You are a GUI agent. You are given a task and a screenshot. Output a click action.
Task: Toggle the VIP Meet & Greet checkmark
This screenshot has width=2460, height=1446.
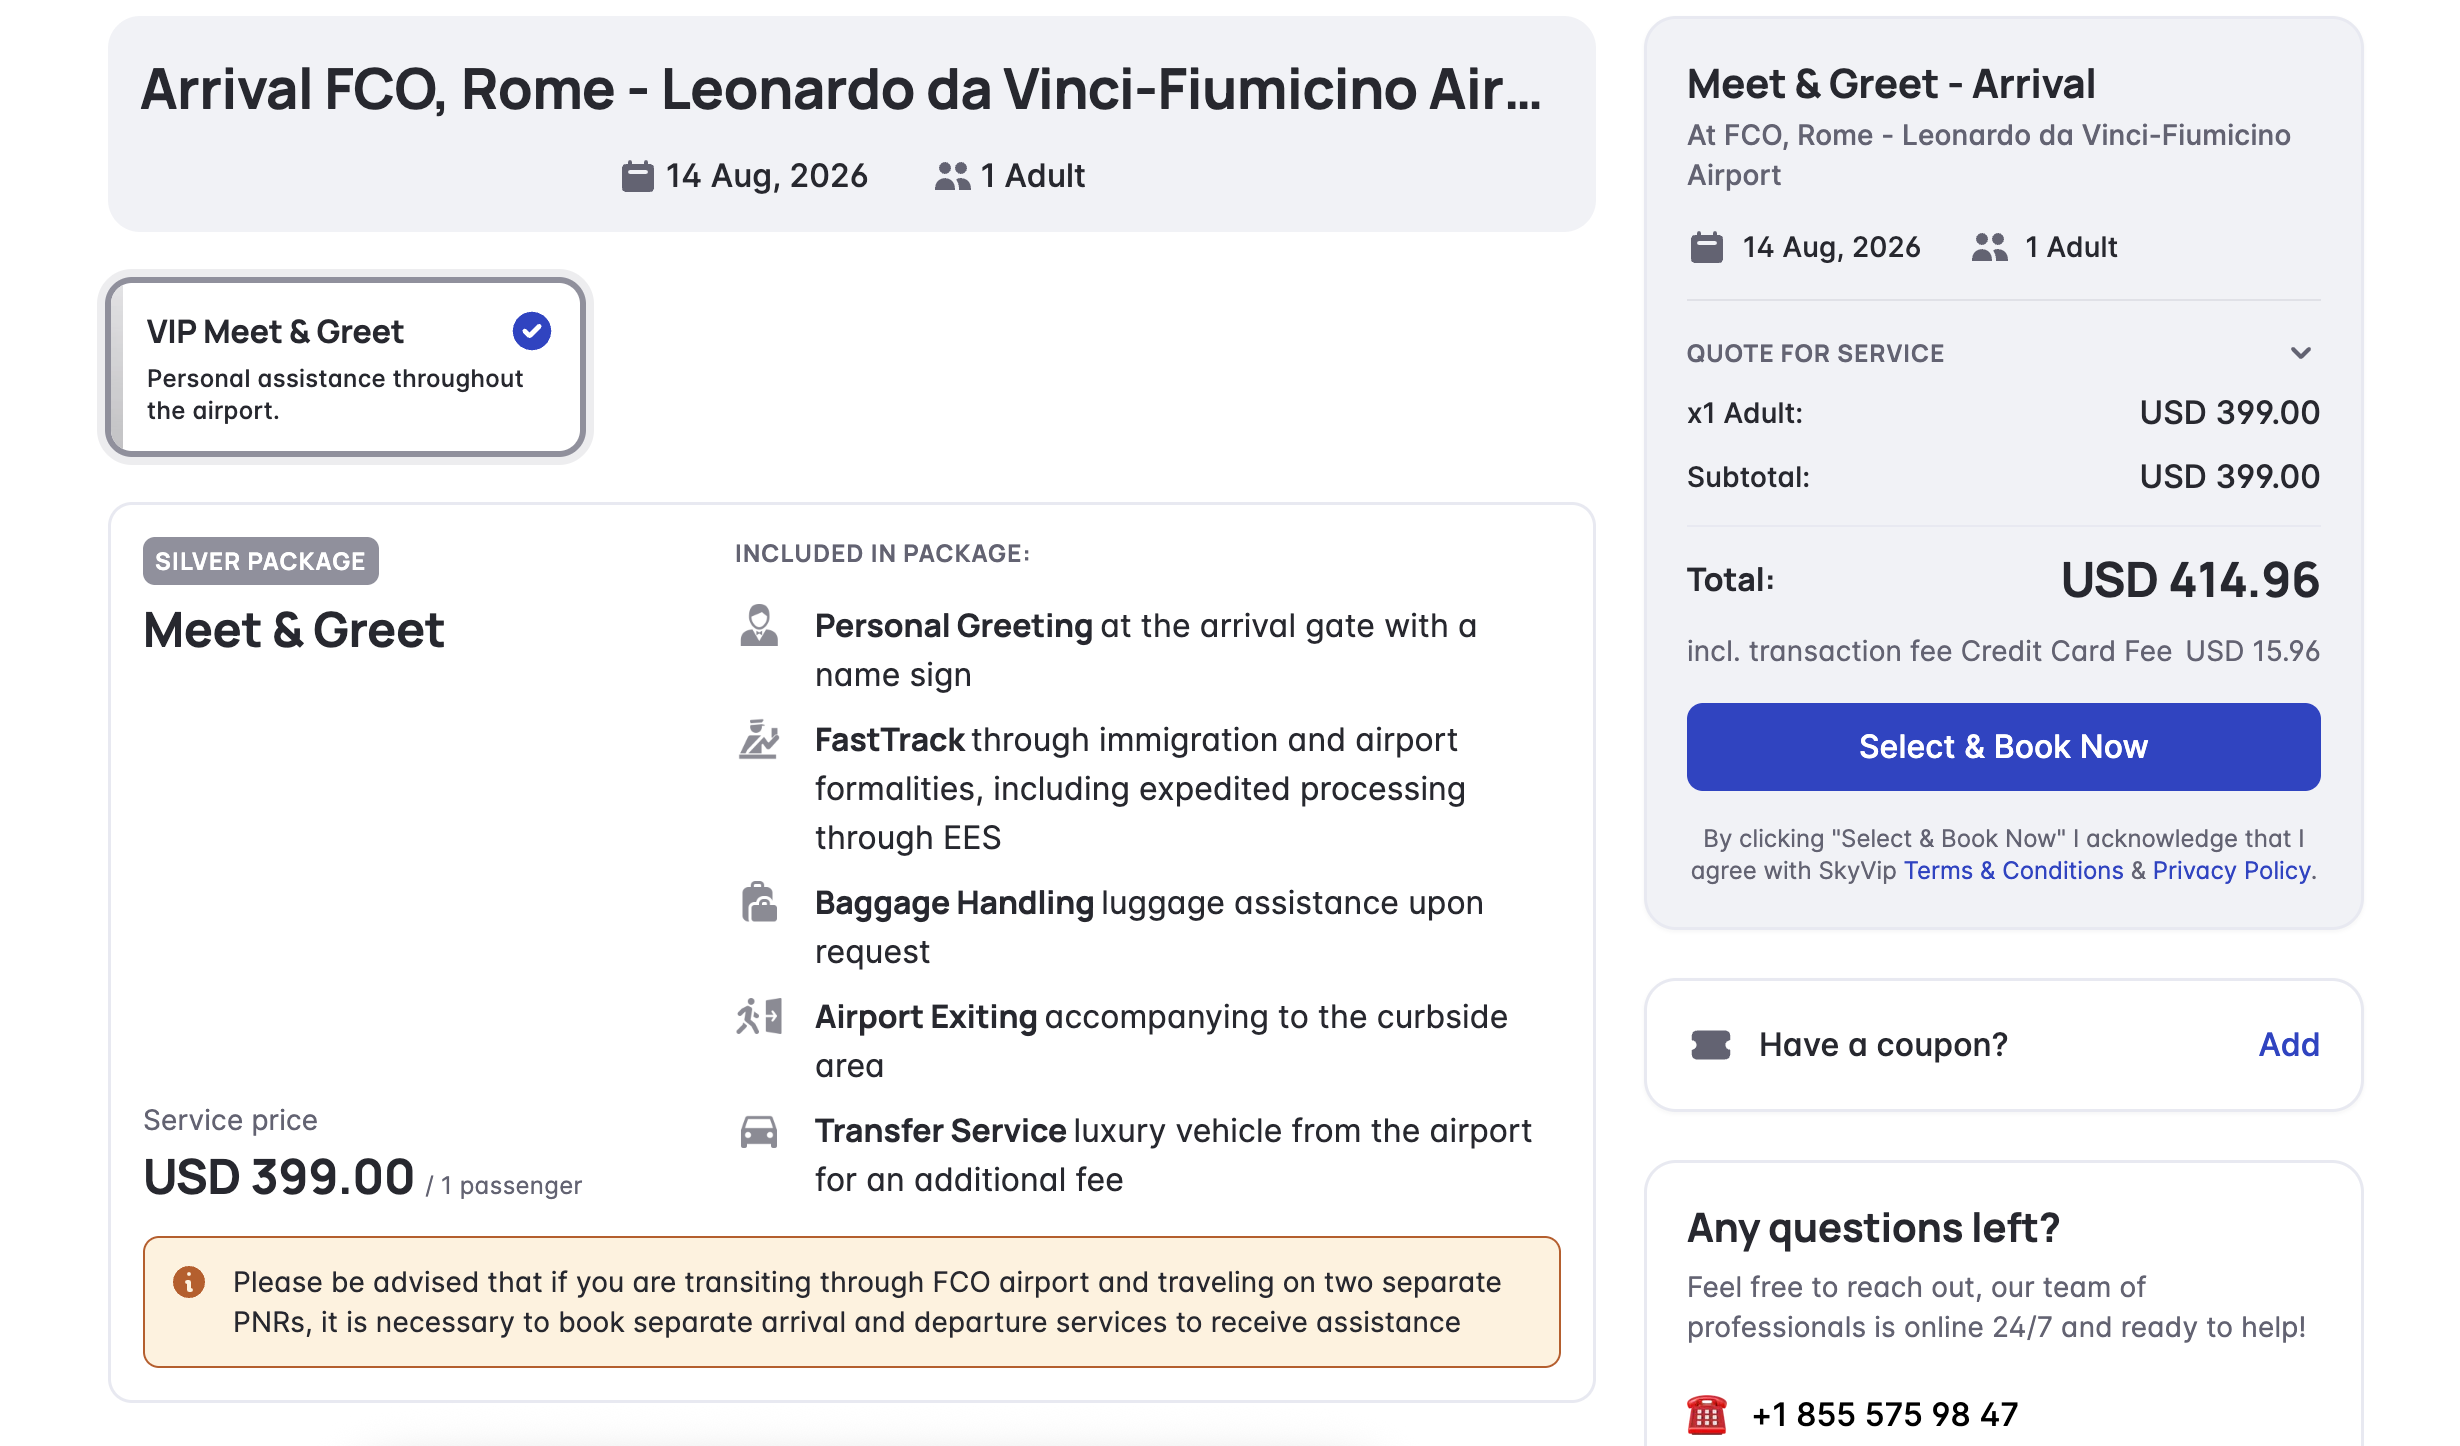[532, 331]
